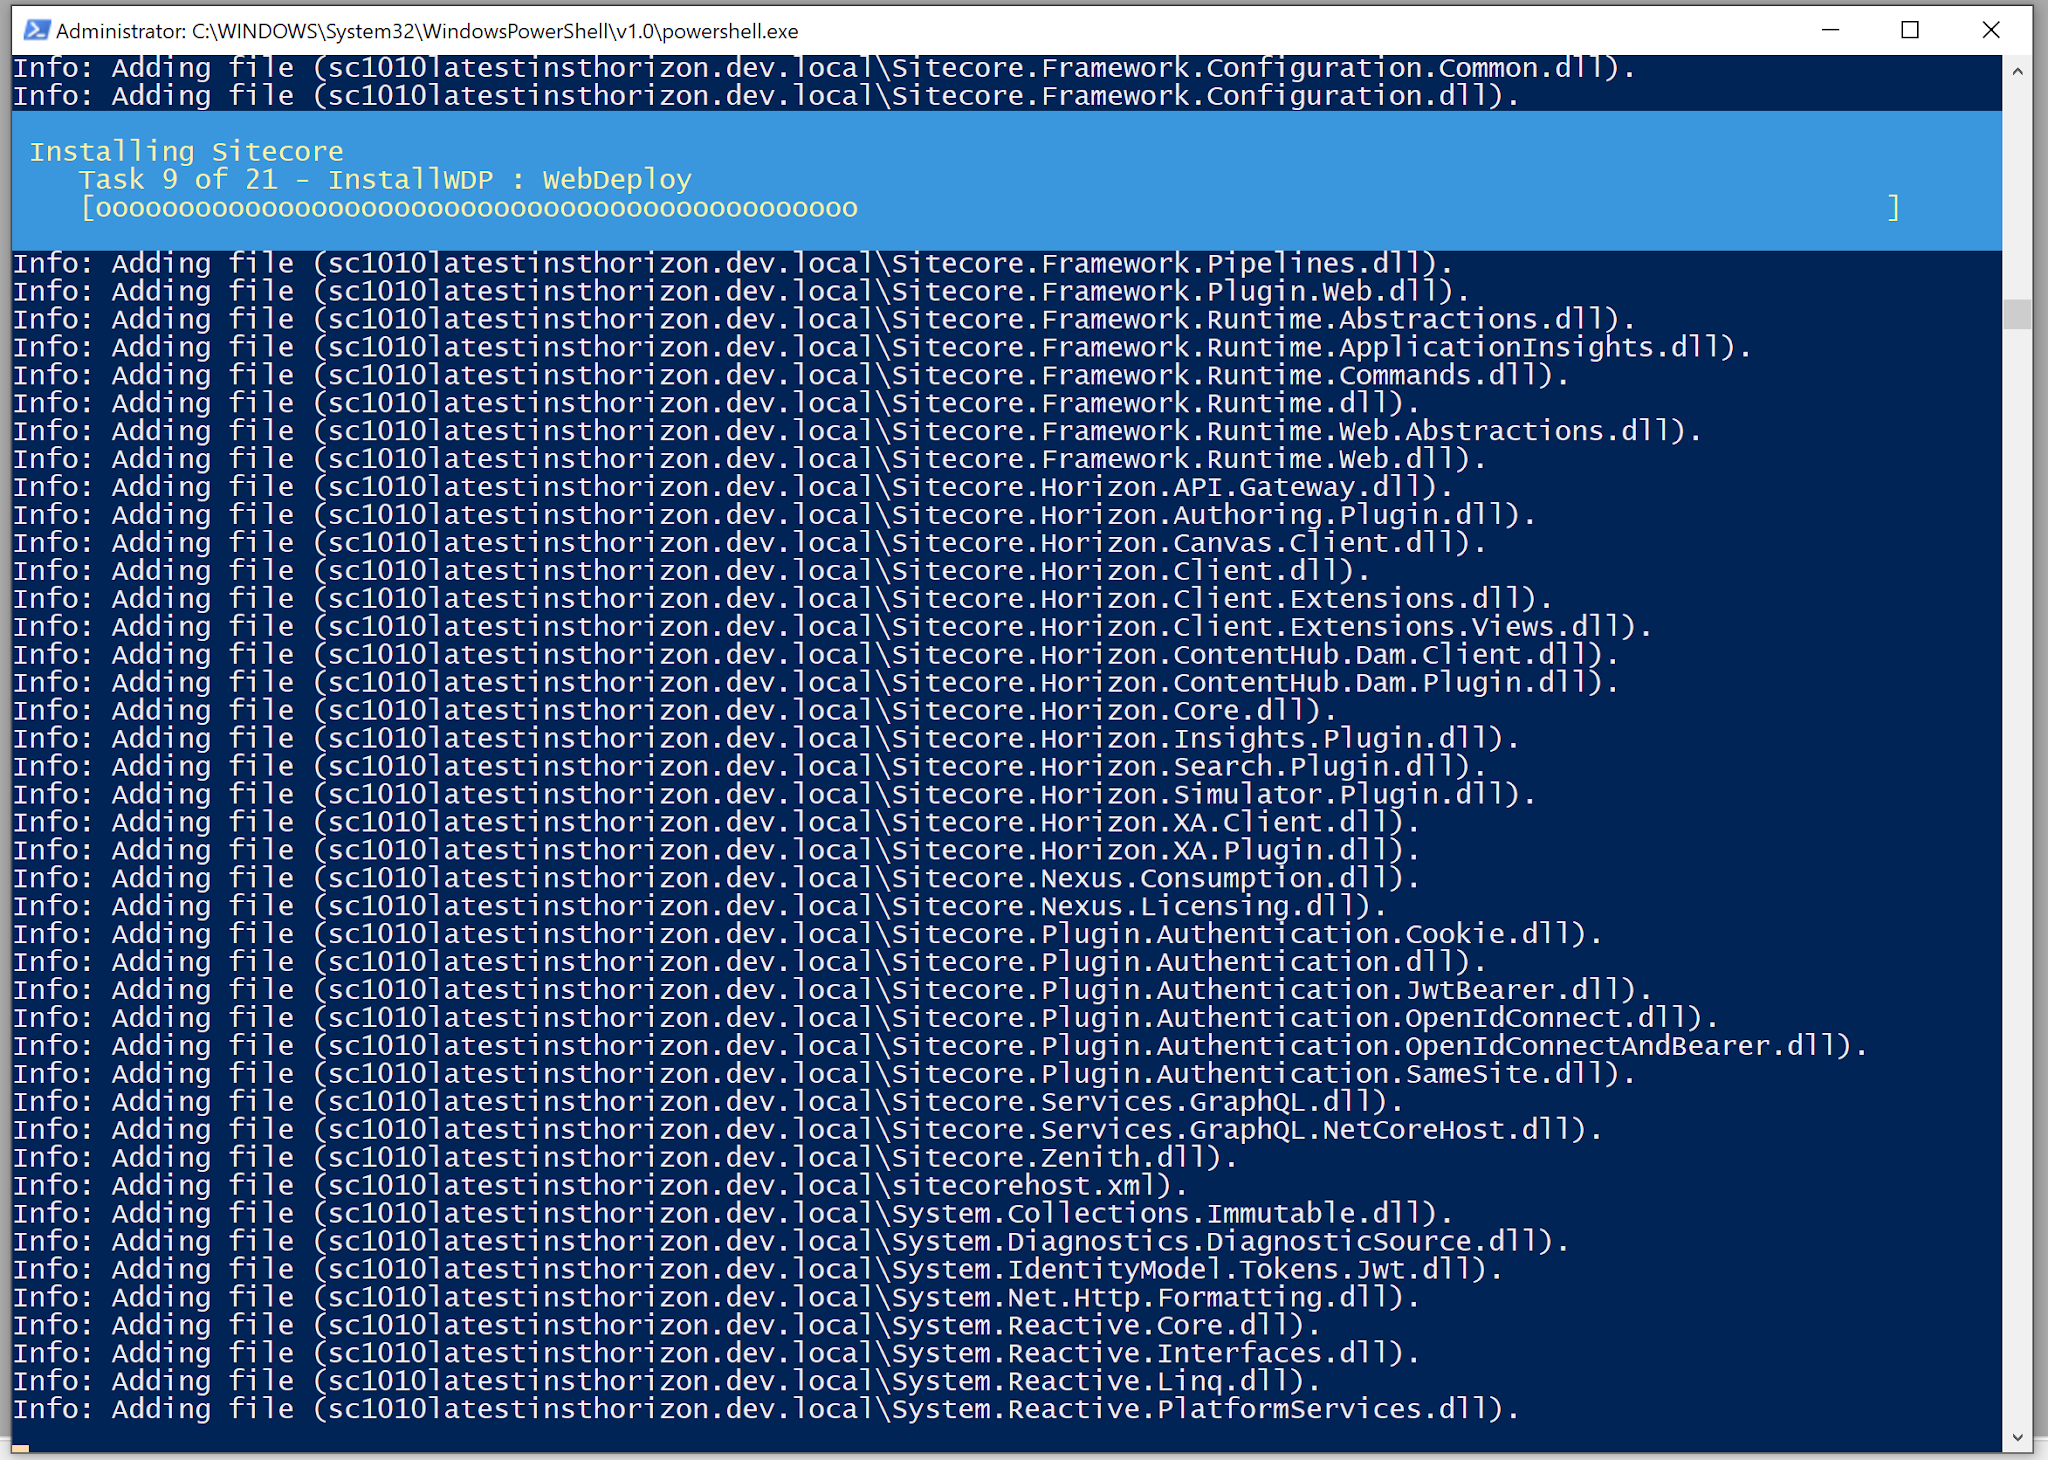
Task: Click line with Sitecore.Horizon.Client.dll
Action: point(691,572)
